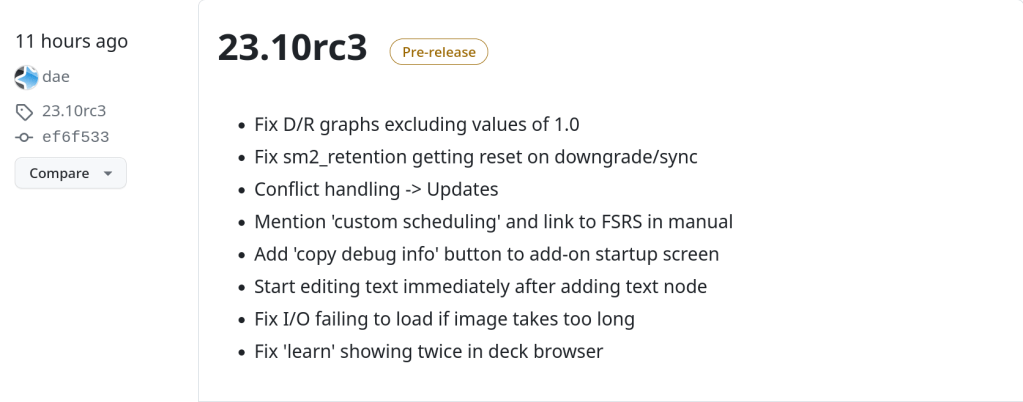
Task: Click the 'Add copy debug info button' note
Action: (x=487, y=254)
